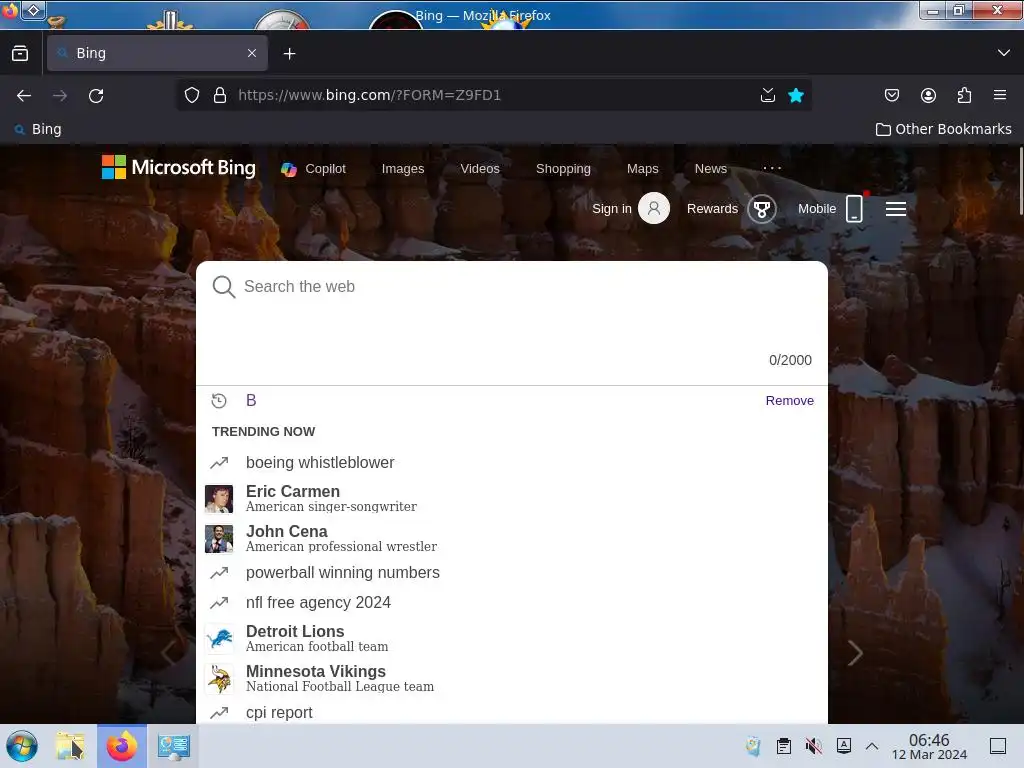This screenshot has width=1024, height=768.
Task: Click John Cena's thumbnail photo
Action: (219, 539)
